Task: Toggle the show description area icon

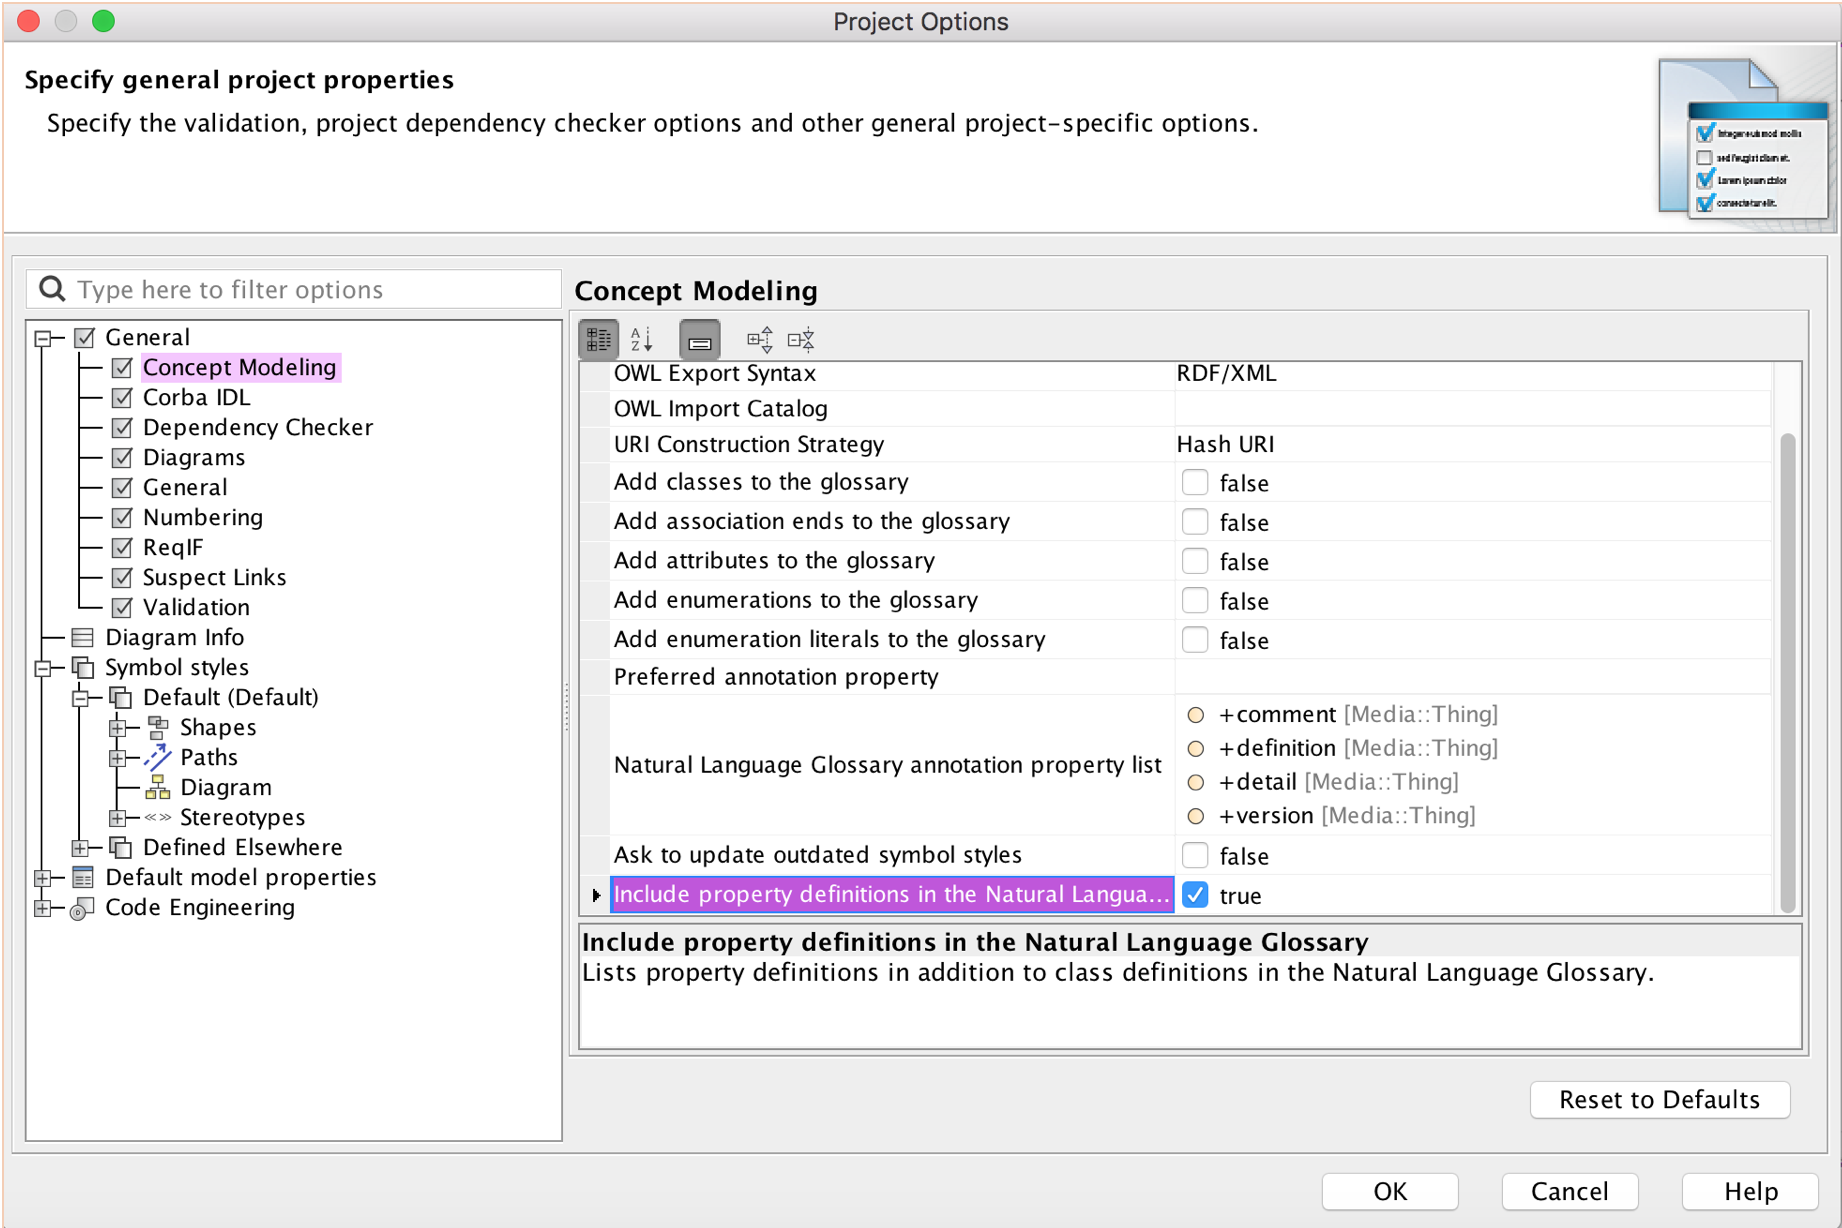Action: tap(699, 340)
